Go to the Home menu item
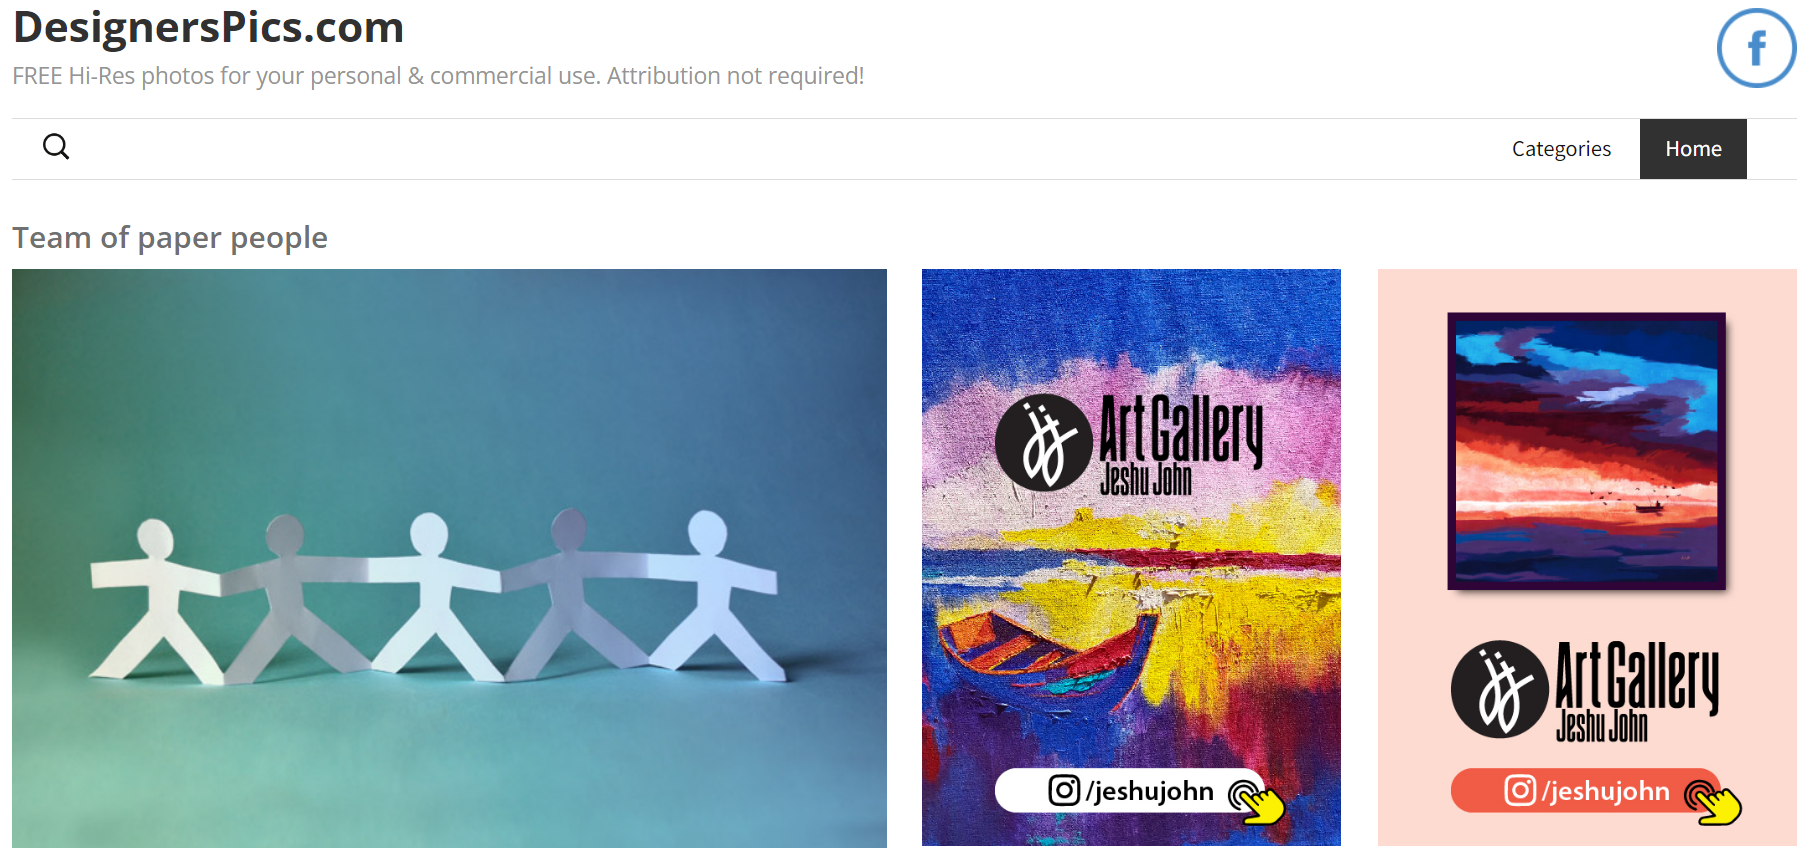Screen dimensions: 1809x856 point(1693,149)
